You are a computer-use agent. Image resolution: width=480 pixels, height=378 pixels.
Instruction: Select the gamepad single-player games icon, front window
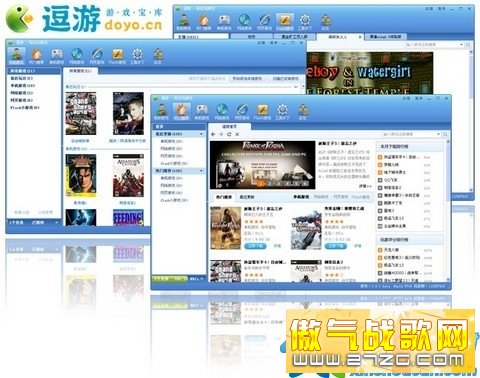(x=202, y=111)
